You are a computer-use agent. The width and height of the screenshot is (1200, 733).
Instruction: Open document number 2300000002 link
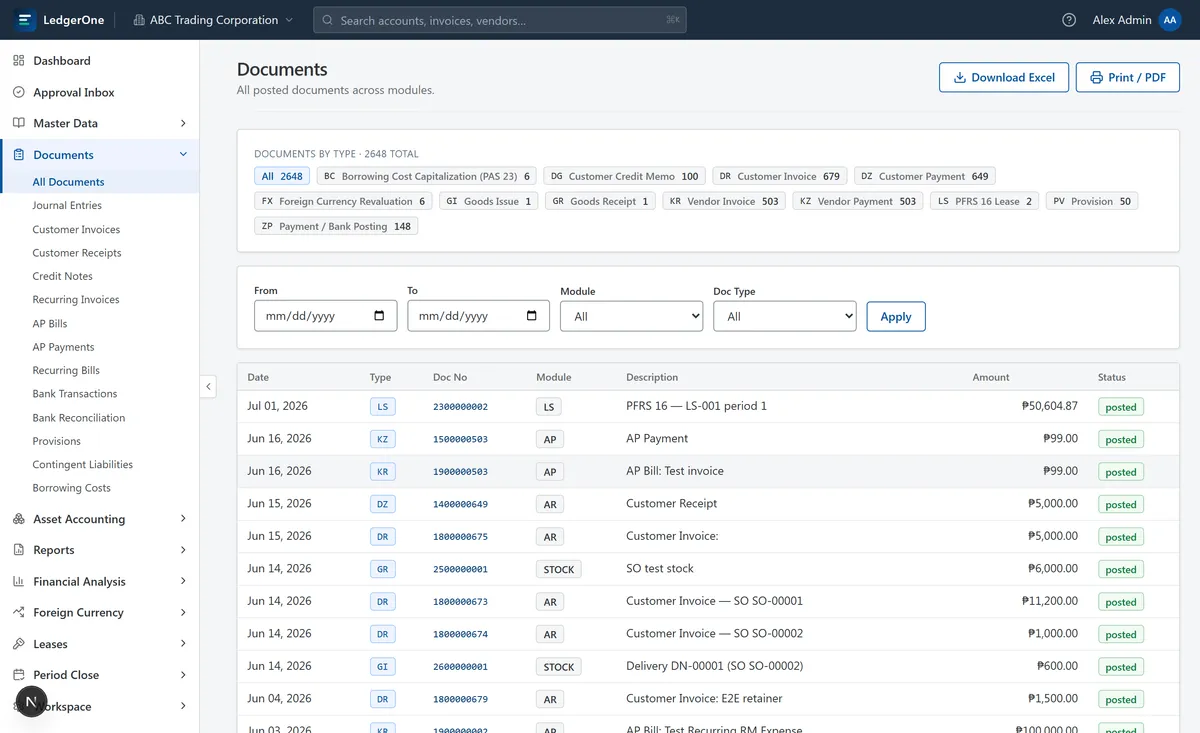(460, 407)
